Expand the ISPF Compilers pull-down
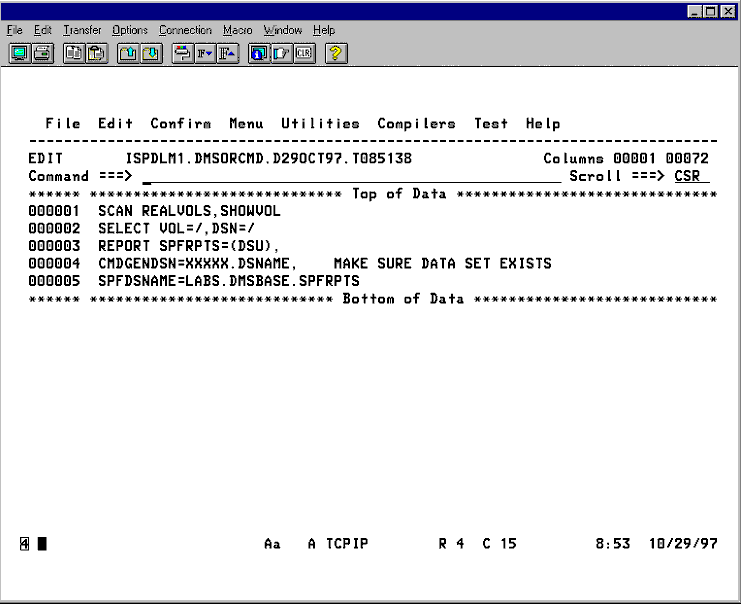Image resolution: width=741 pixels, height=604 pixels. coord(416,124)
